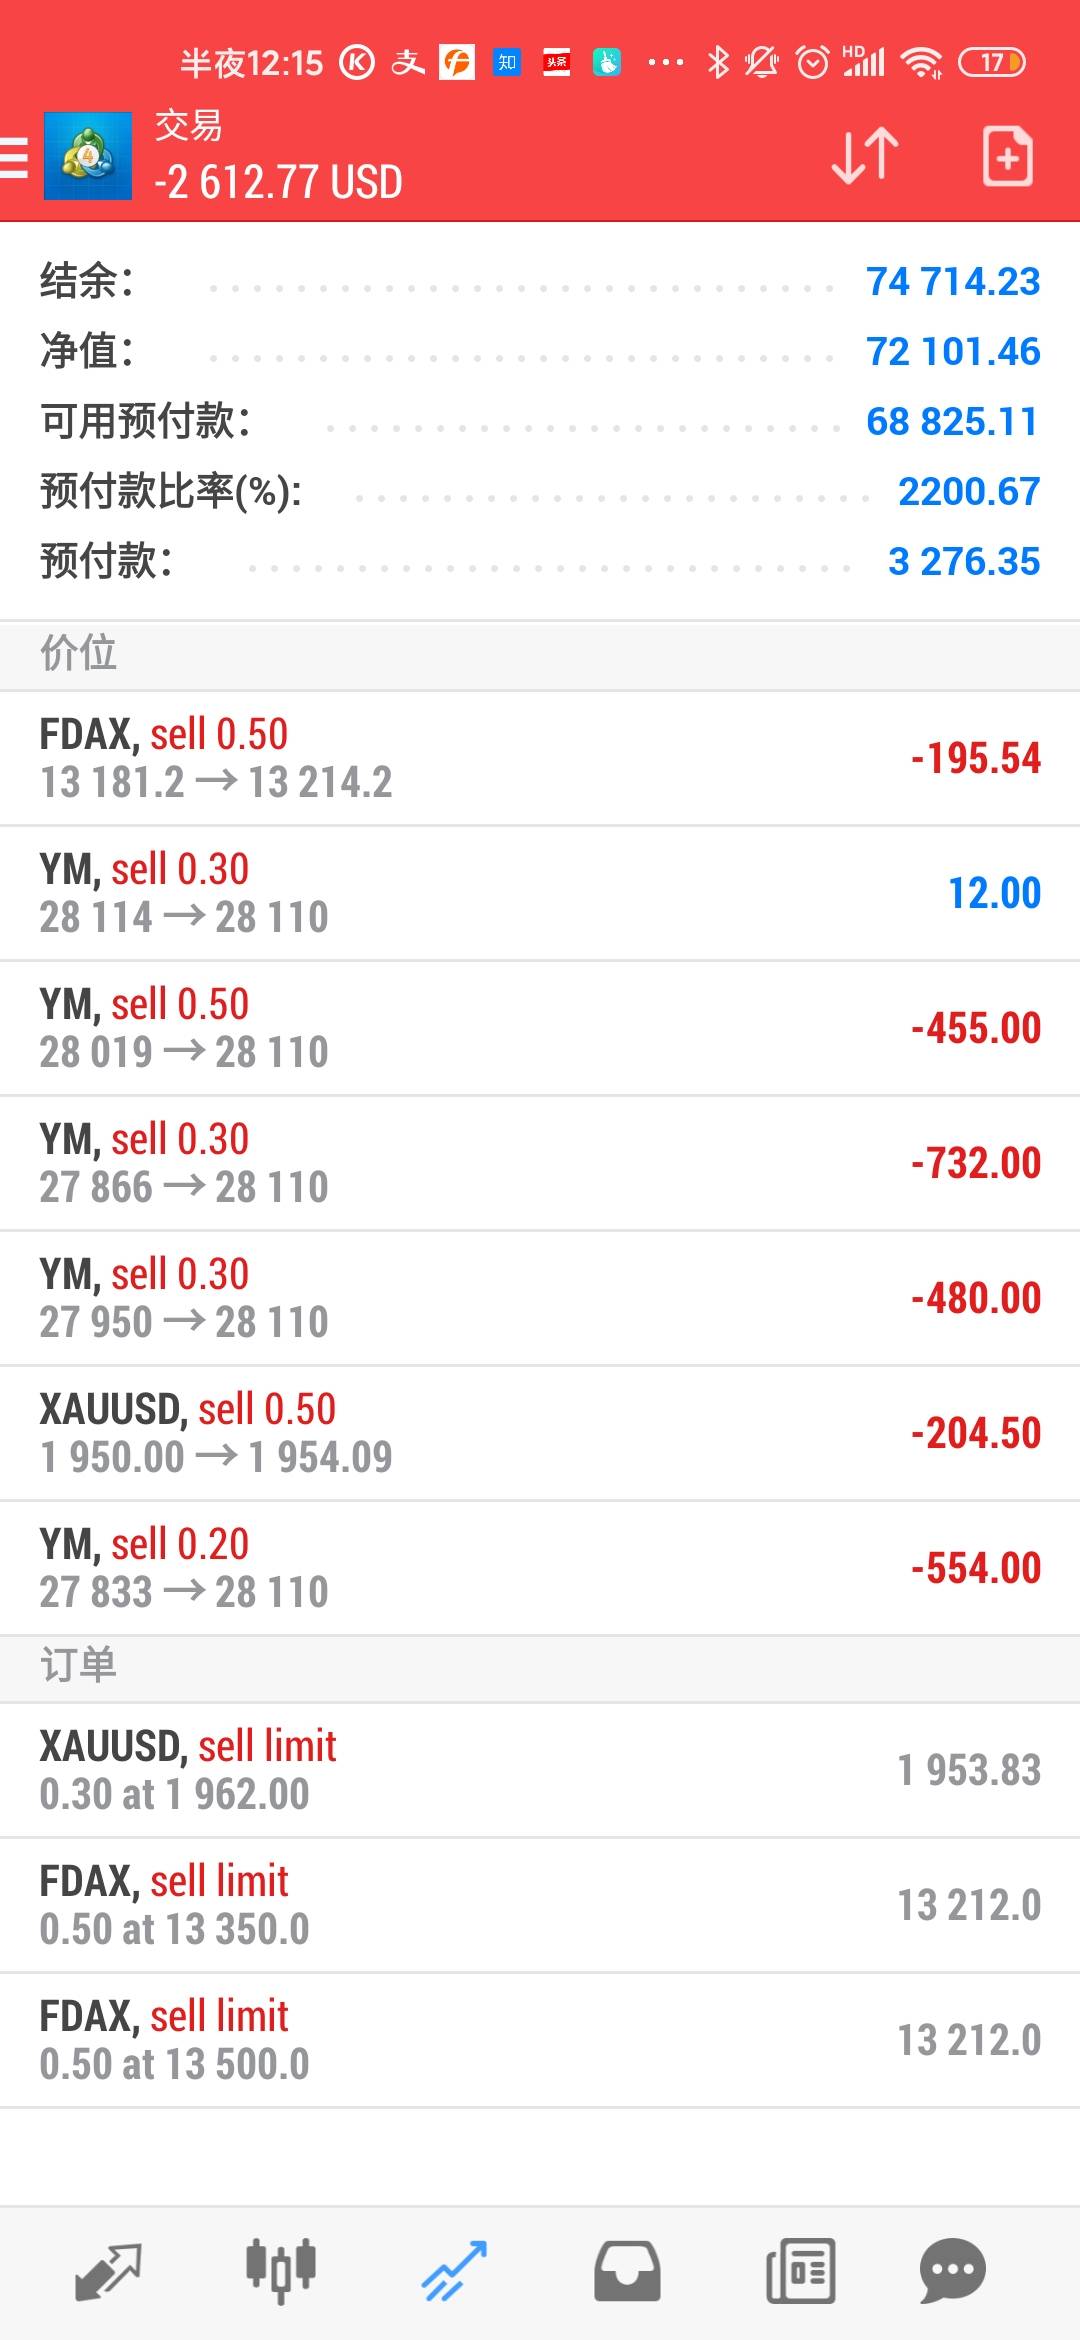Open the History inbox tab
Image resolution: width=1080 pixels, height=2340 pixels.
point(627,2271)
